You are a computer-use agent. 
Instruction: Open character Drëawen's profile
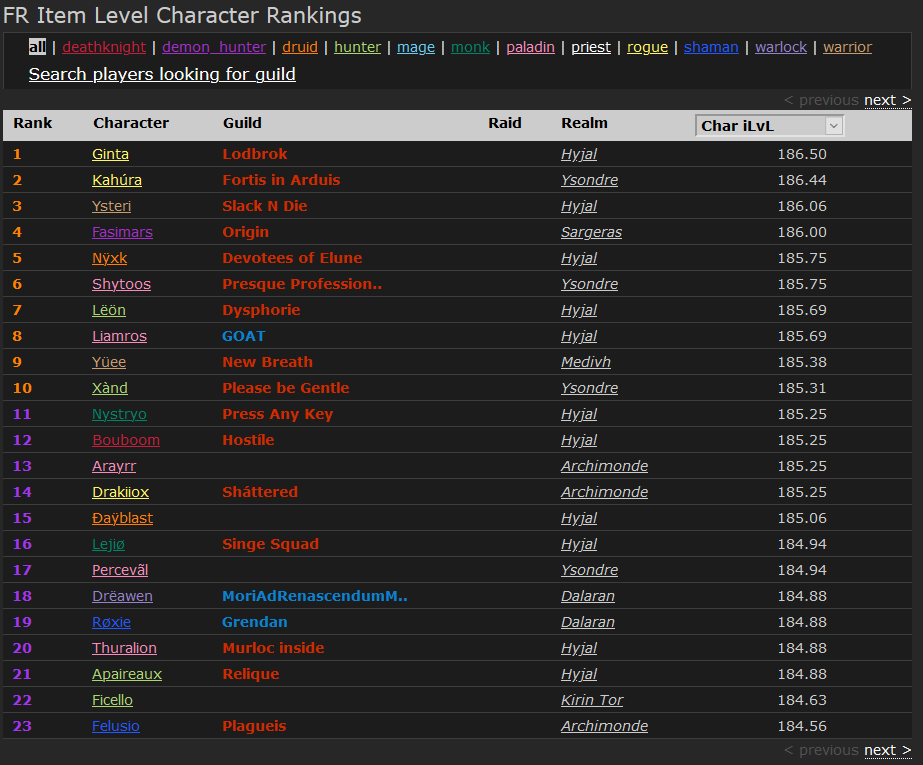coord(122,596)
